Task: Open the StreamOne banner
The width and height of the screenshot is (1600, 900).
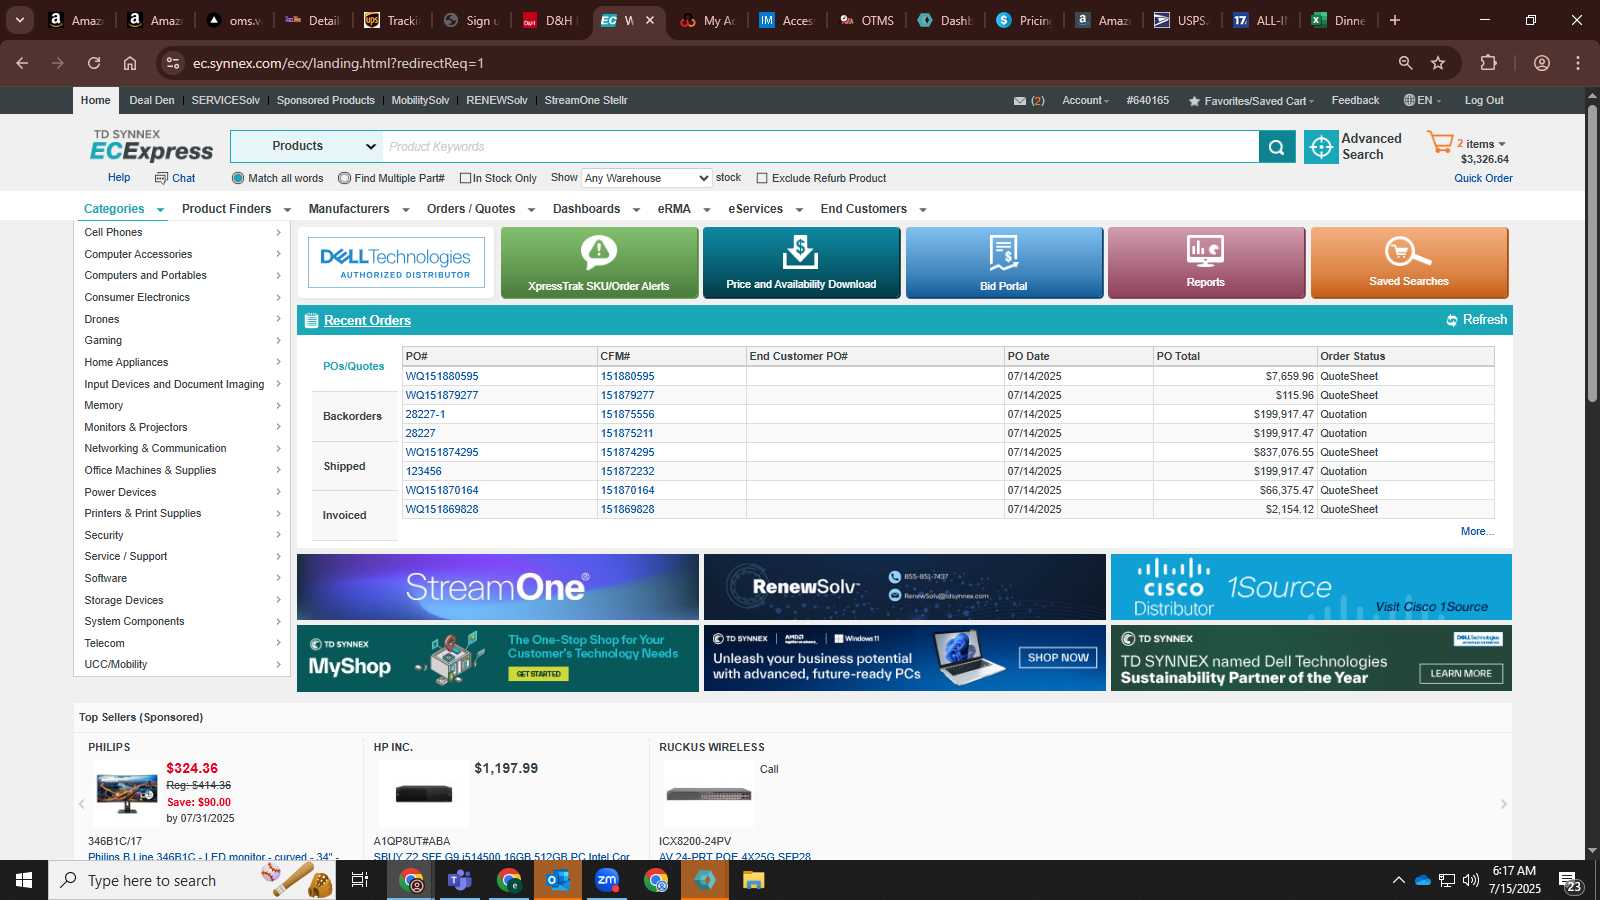Action: coord(498,587)
